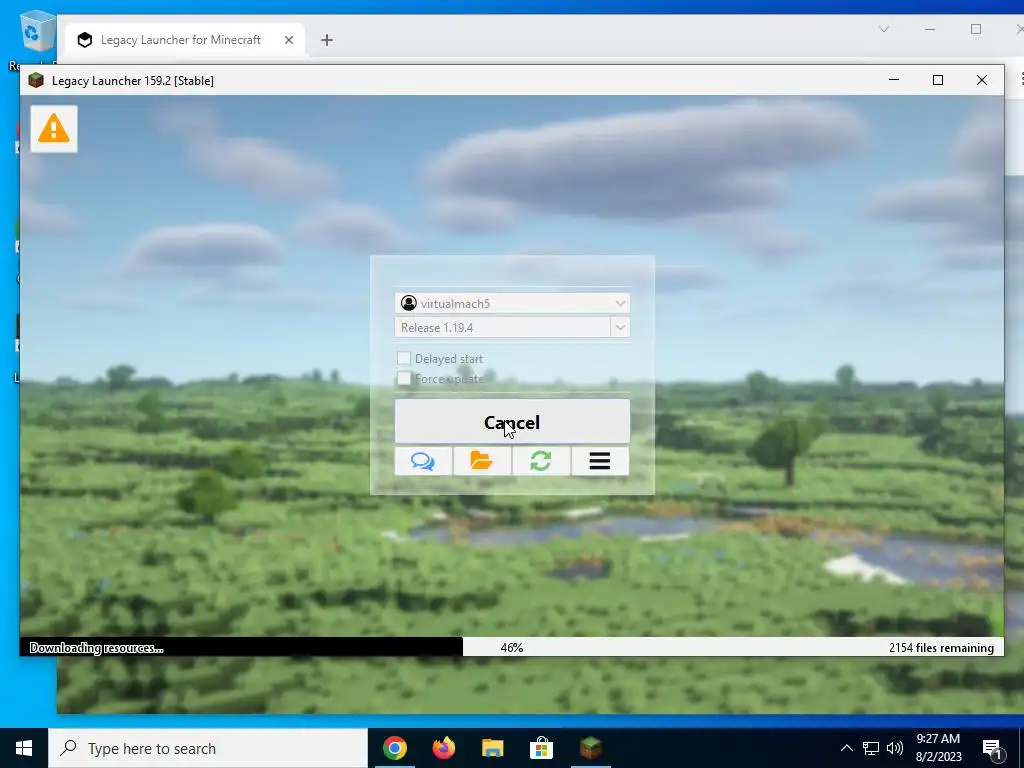Open the Recycle Bin desktop icon
The width and height of the screenshot is (1024, 768).
[x=35, y=33]
